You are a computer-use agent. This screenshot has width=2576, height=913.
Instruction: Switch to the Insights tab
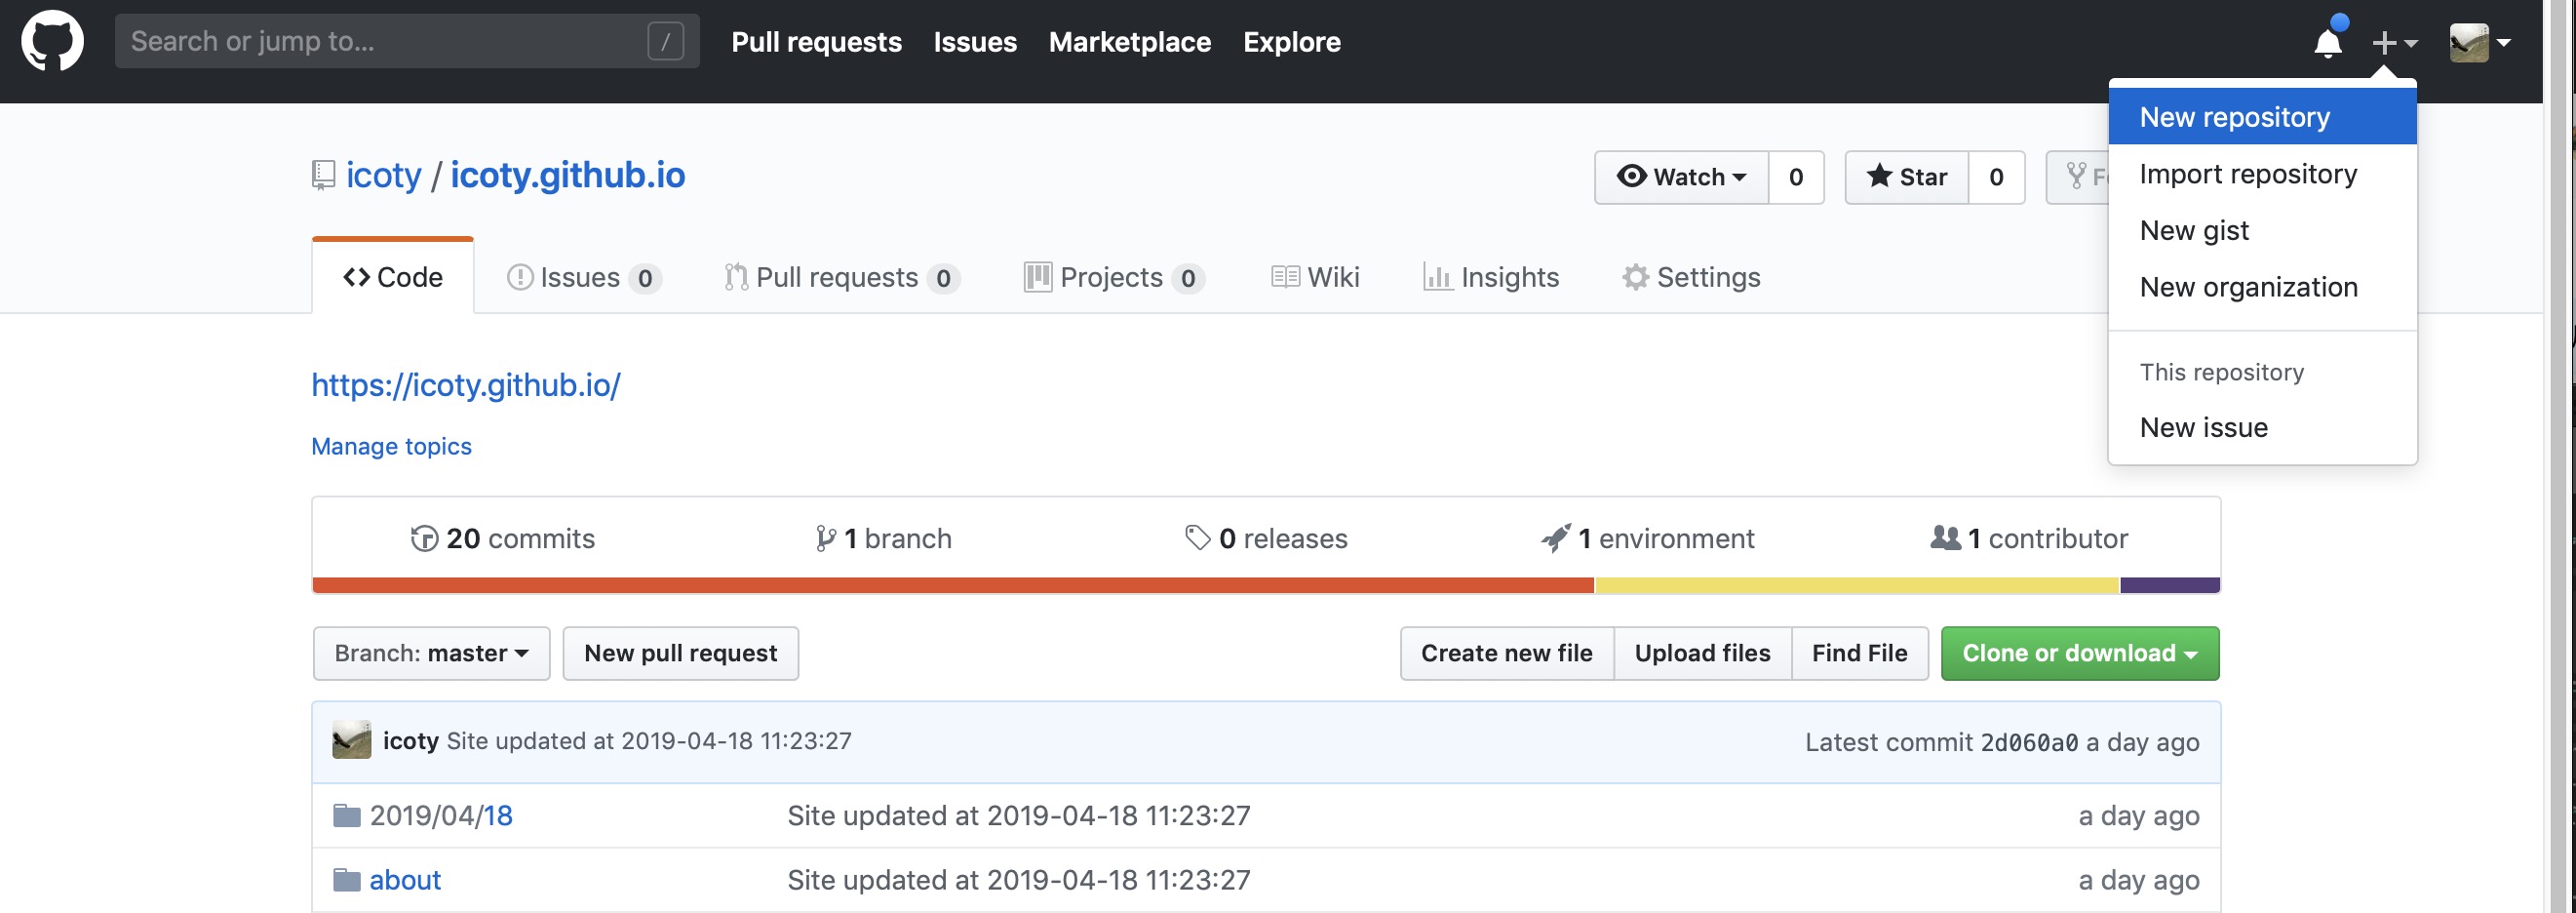point(1491,277)
